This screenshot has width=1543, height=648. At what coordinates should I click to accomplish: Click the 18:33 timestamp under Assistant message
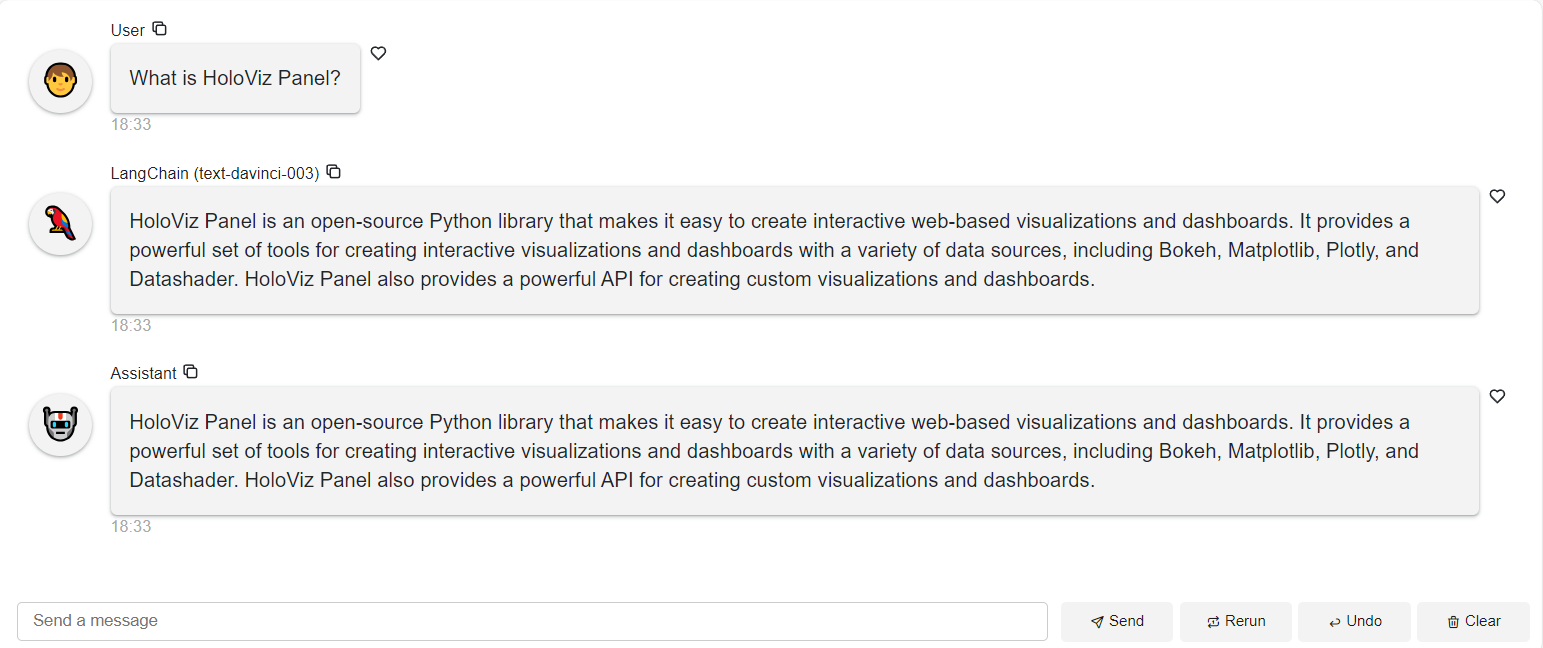tap(131, 526)
